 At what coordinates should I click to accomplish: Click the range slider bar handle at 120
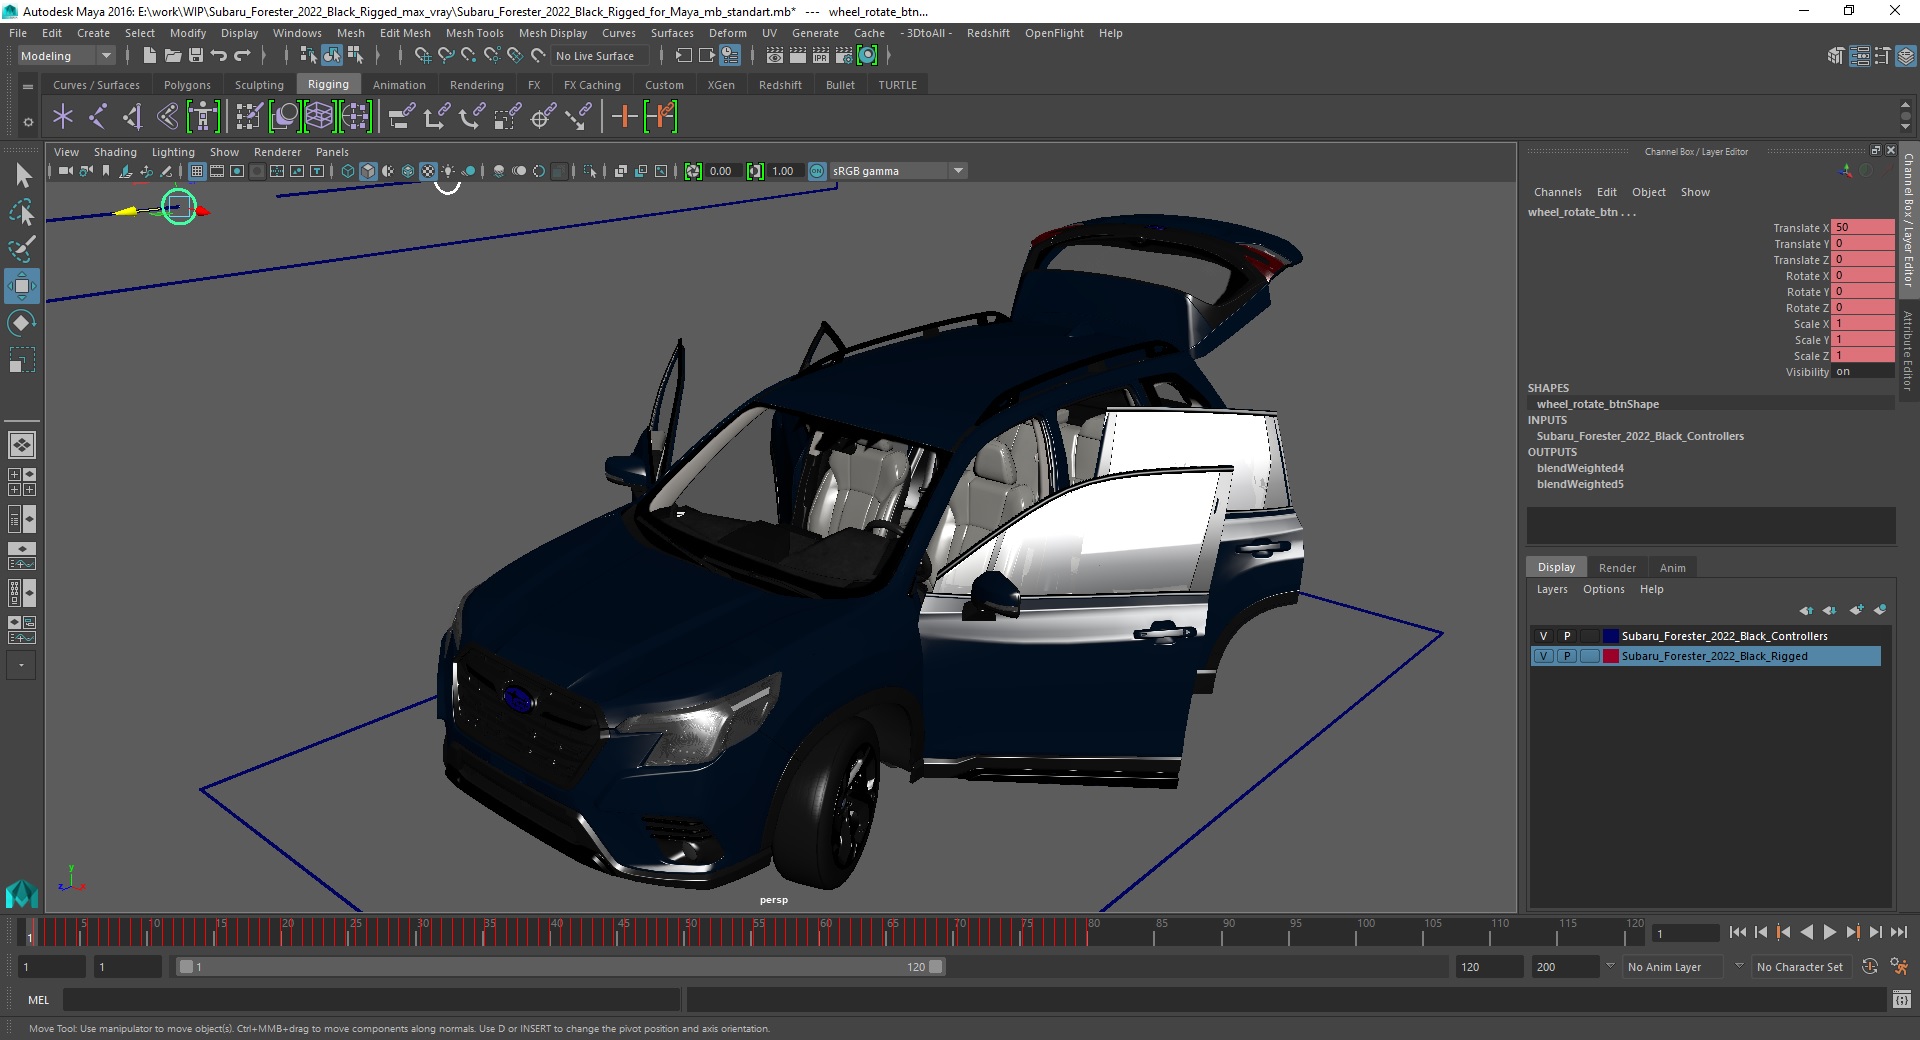point(935,967)
